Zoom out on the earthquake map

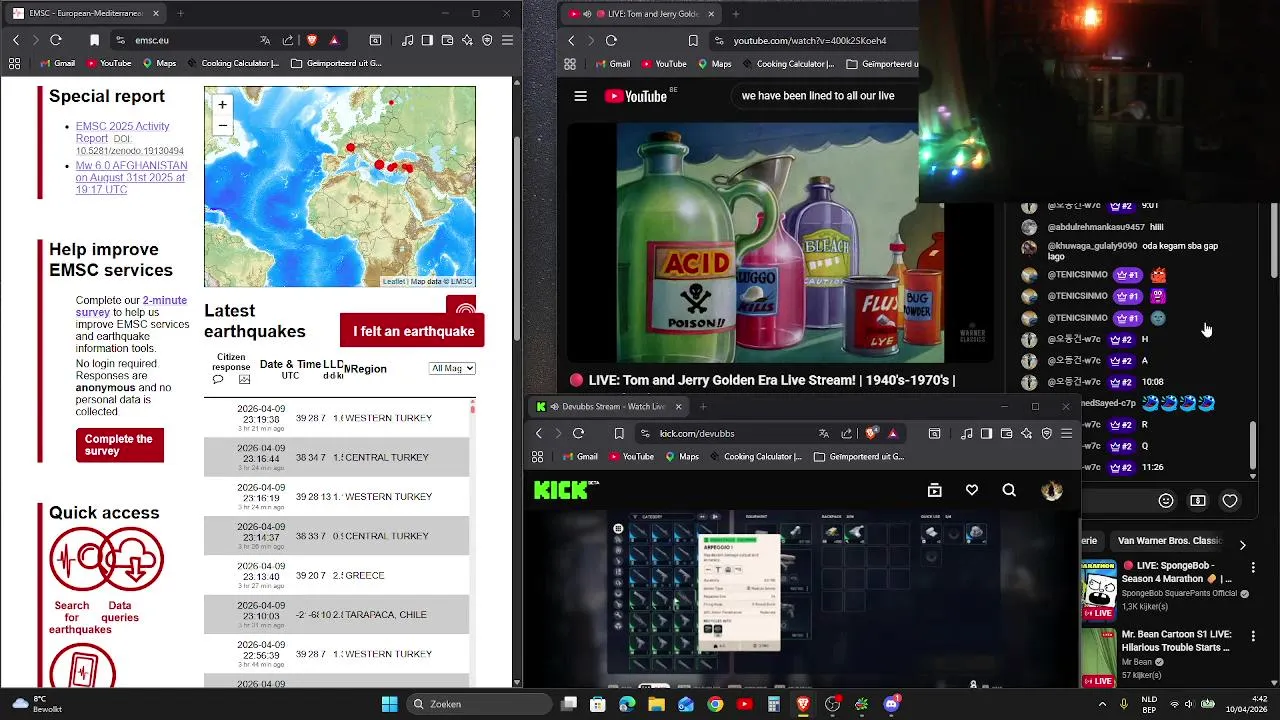[222, 125]
